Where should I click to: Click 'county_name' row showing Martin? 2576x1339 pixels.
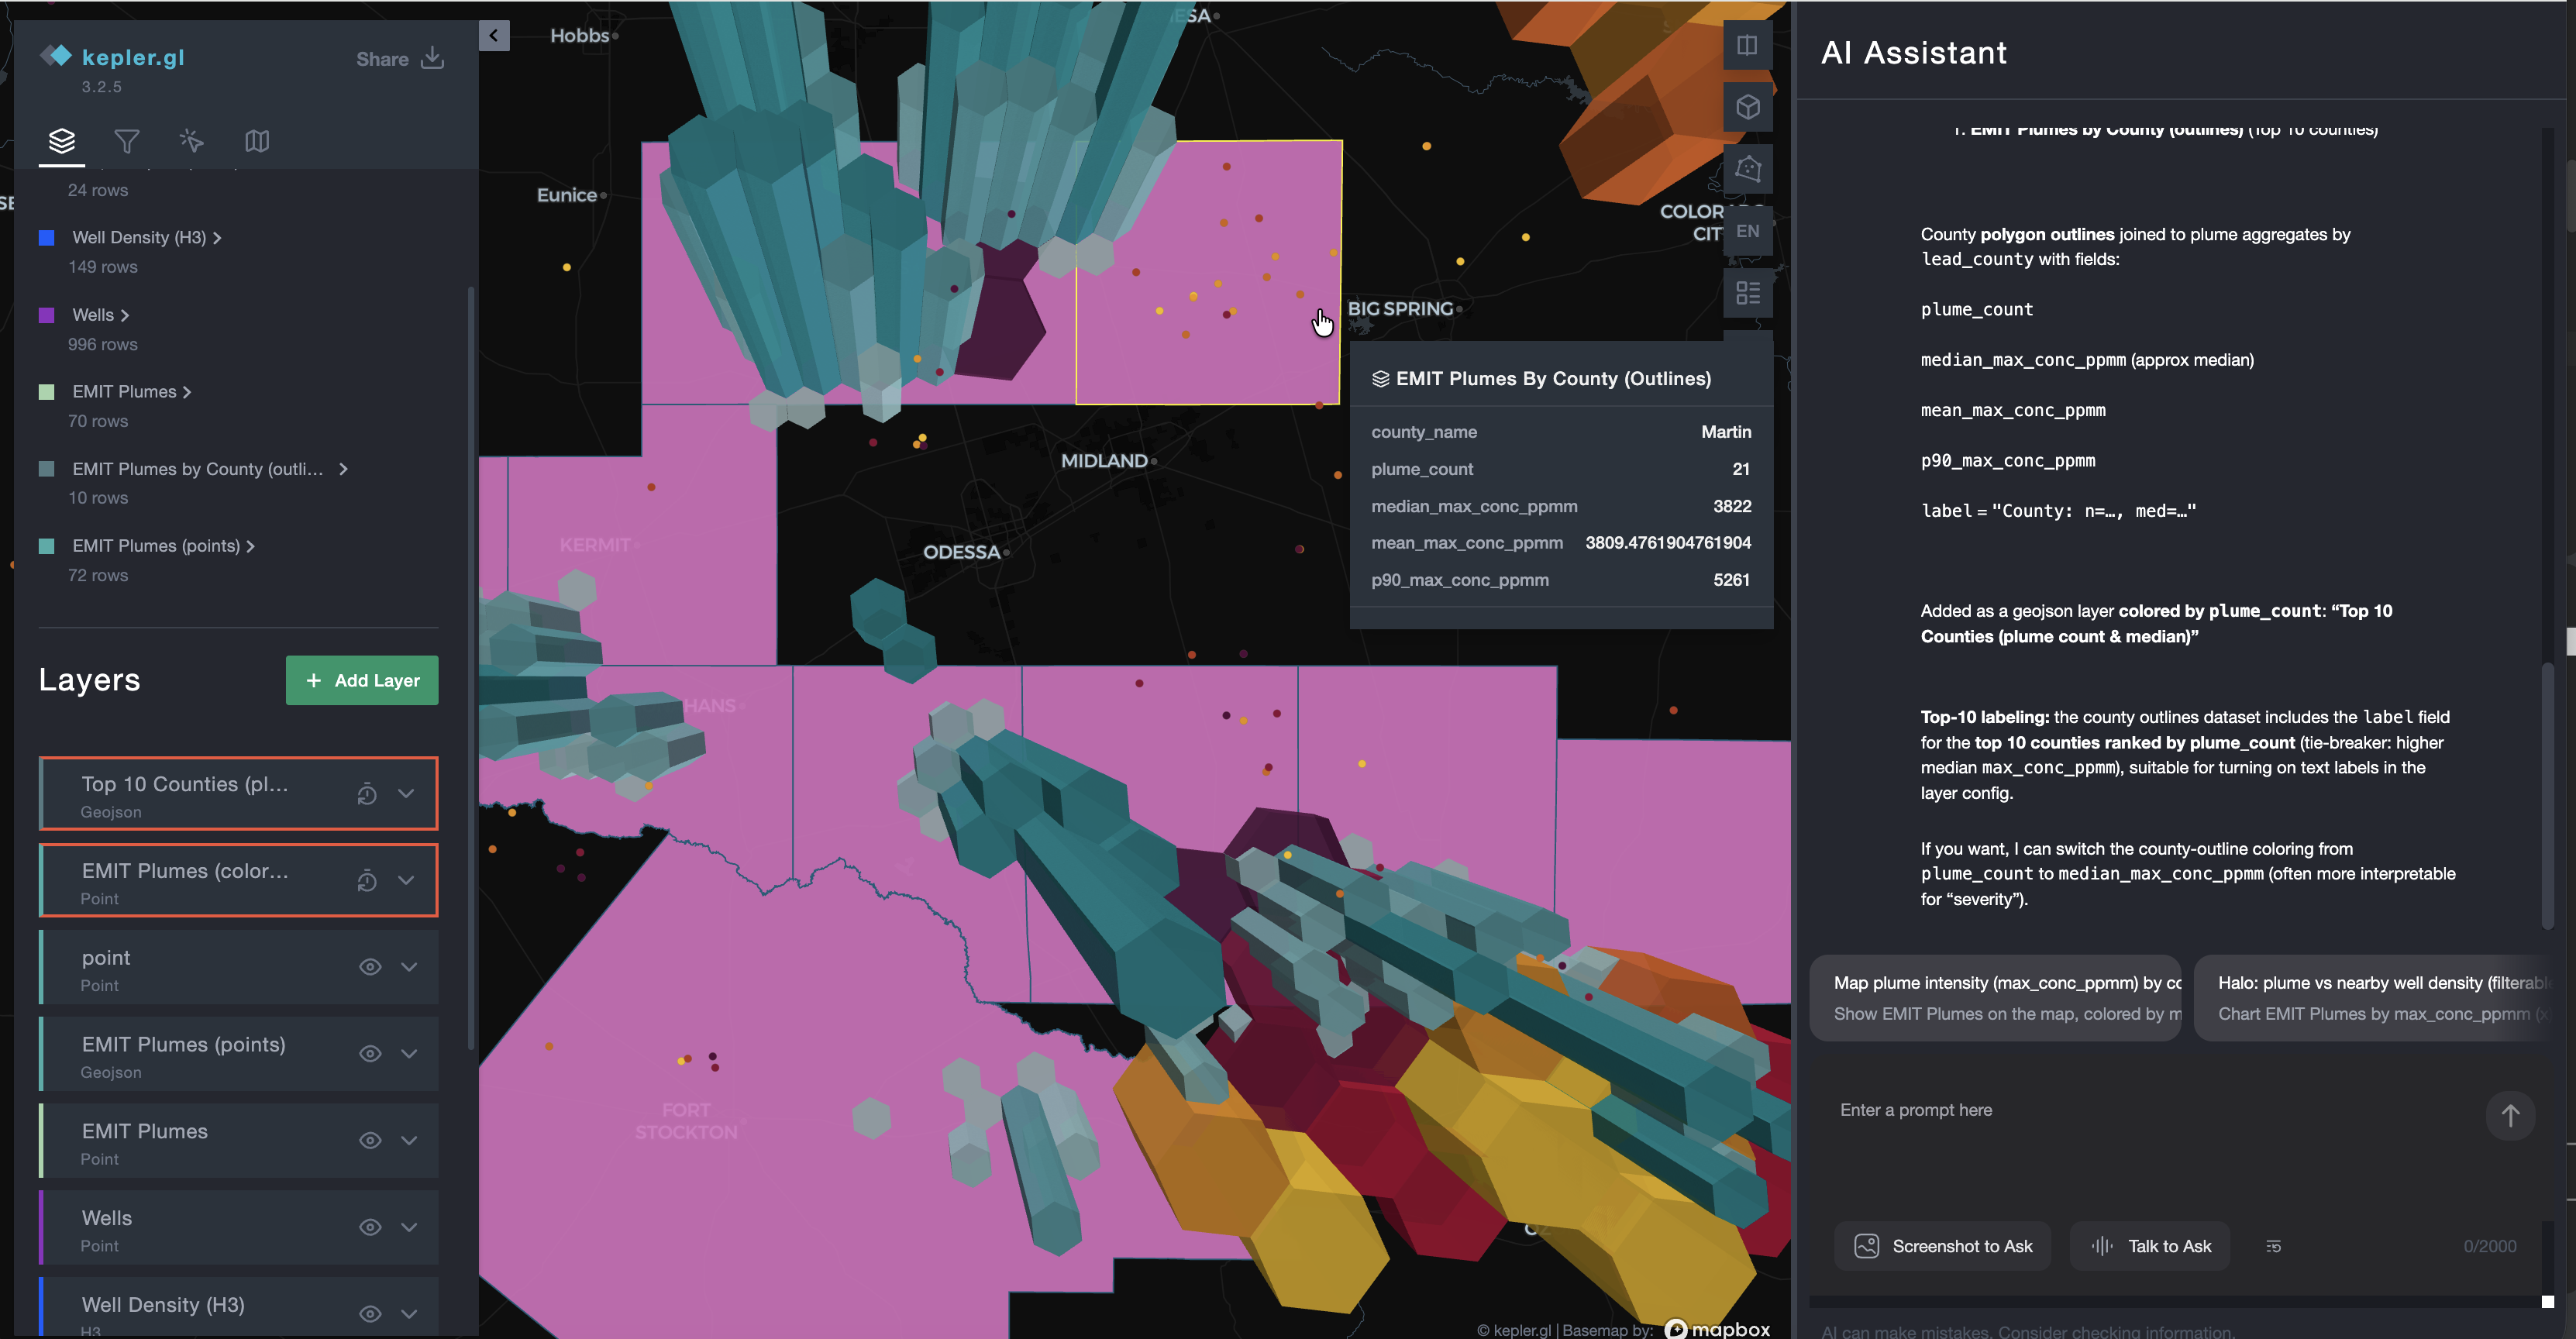click(1561, 432)
